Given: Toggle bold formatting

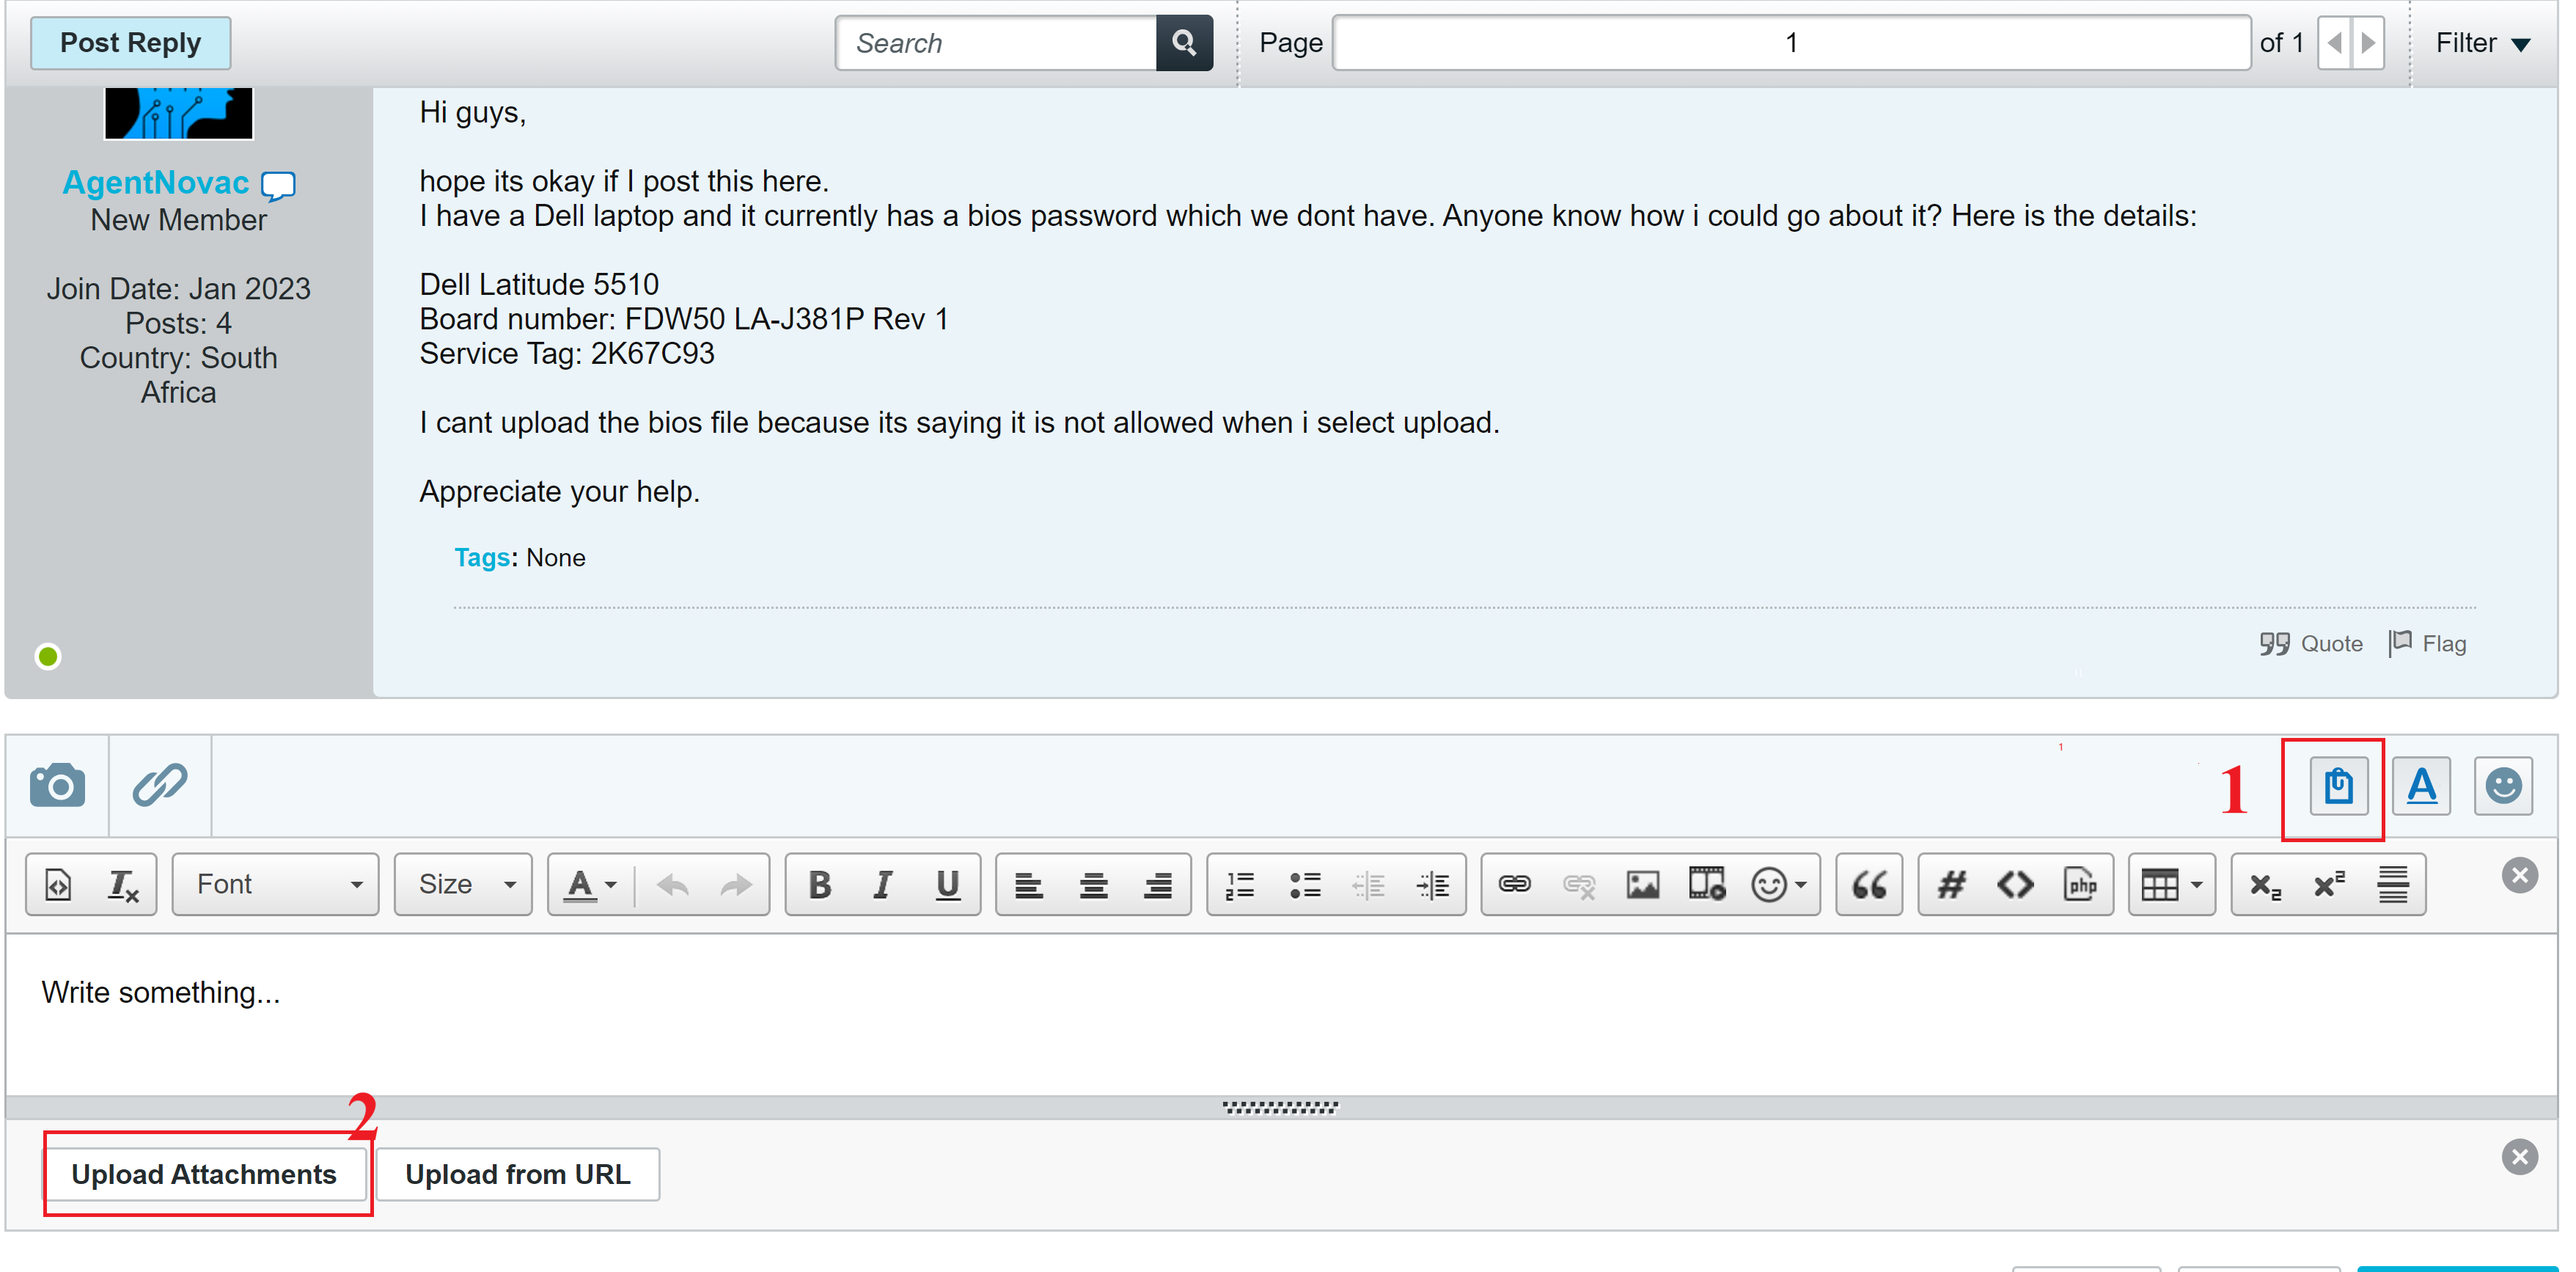Looking at the screenshot, I should coord(819,885).
